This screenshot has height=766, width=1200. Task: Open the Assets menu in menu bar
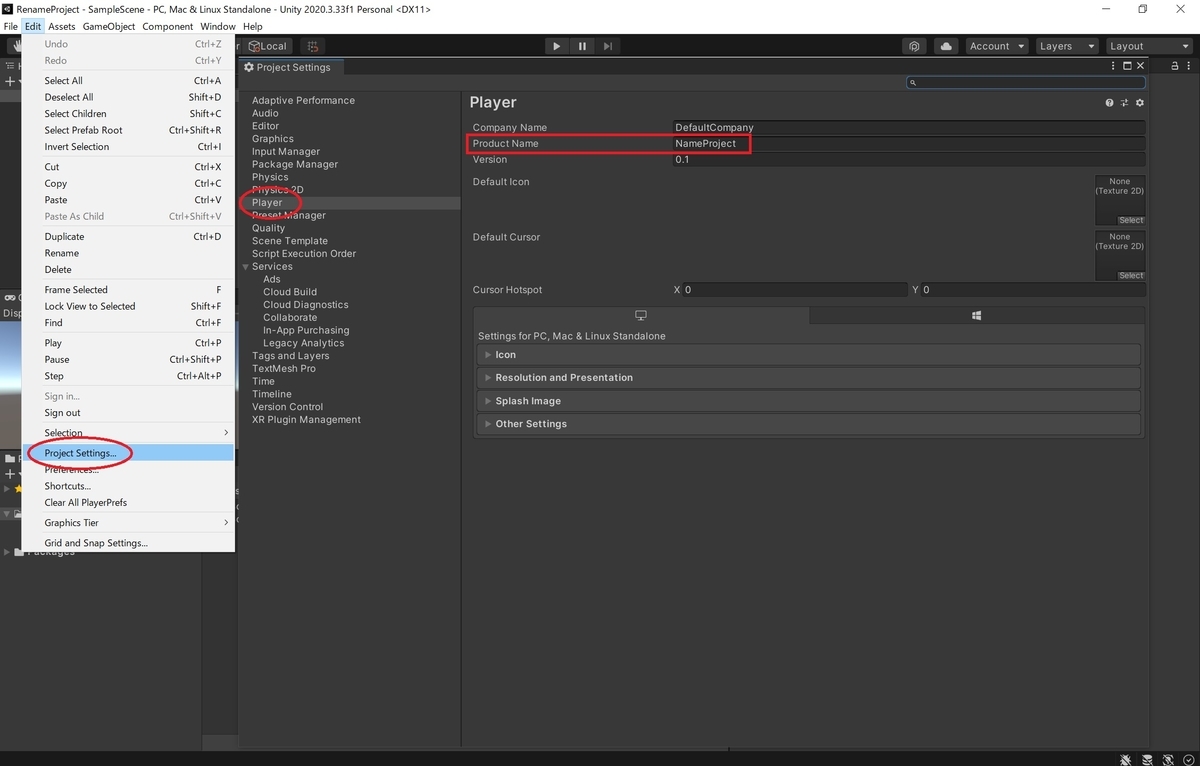tap(62, 27)
